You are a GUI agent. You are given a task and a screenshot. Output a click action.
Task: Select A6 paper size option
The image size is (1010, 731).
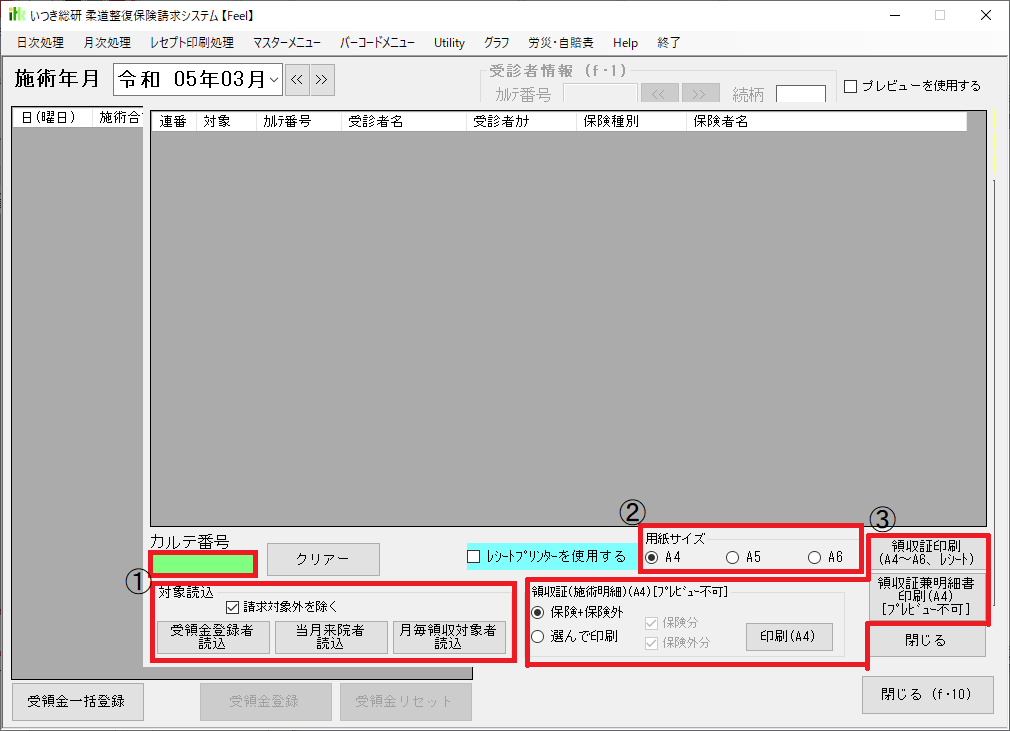click(x=814, y=557)
